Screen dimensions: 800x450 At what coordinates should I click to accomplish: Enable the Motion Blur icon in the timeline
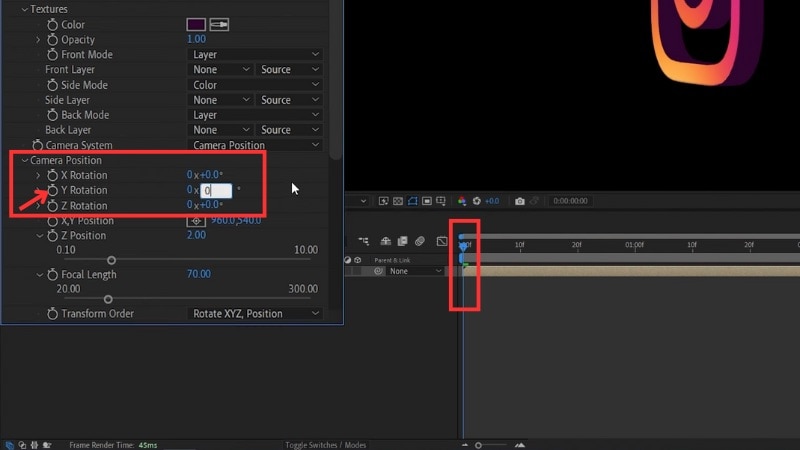[420, 241]
